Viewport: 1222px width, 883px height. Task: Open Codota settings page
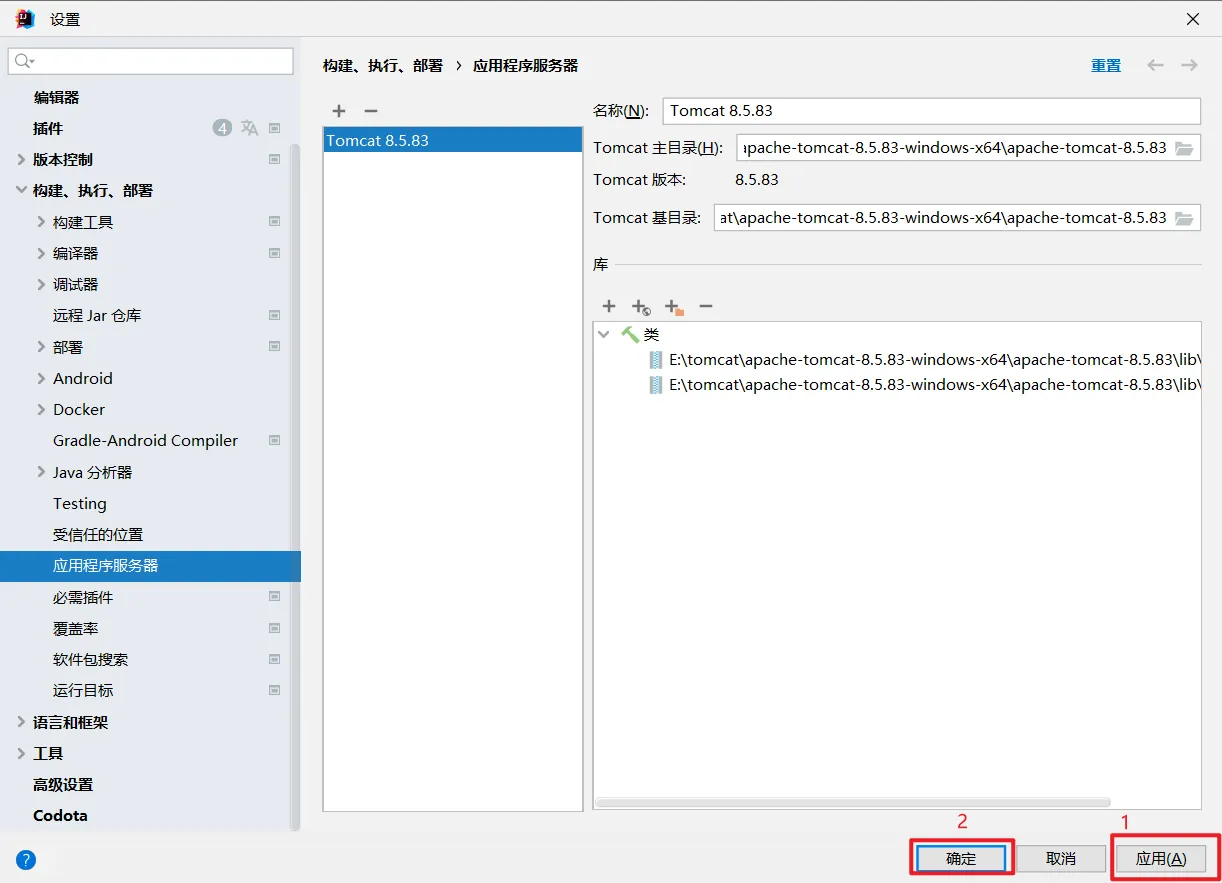point(60,815)
